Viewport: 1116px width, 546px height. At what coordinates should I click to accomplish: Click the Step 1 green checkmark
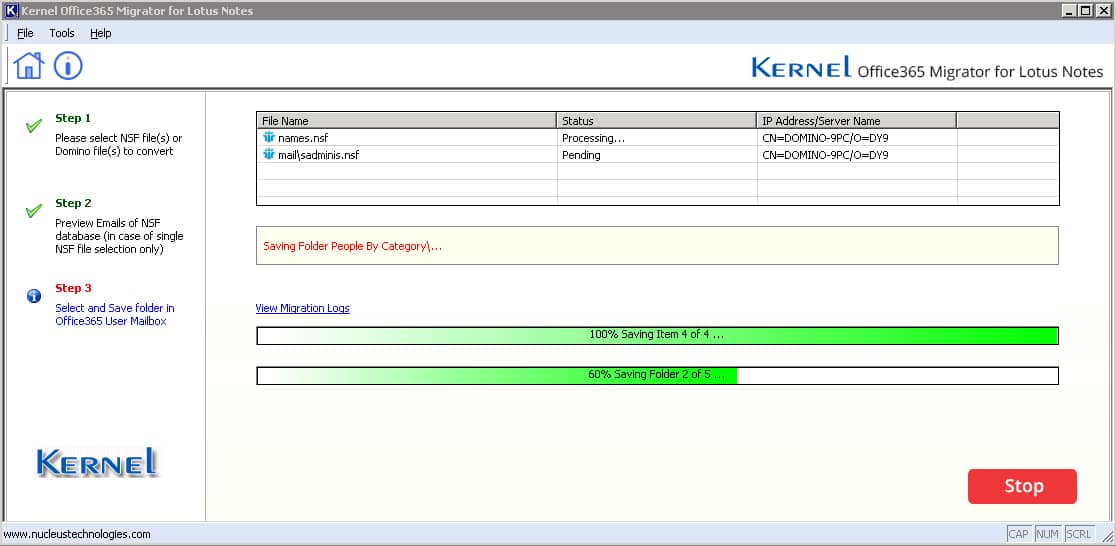pos(33,127)
